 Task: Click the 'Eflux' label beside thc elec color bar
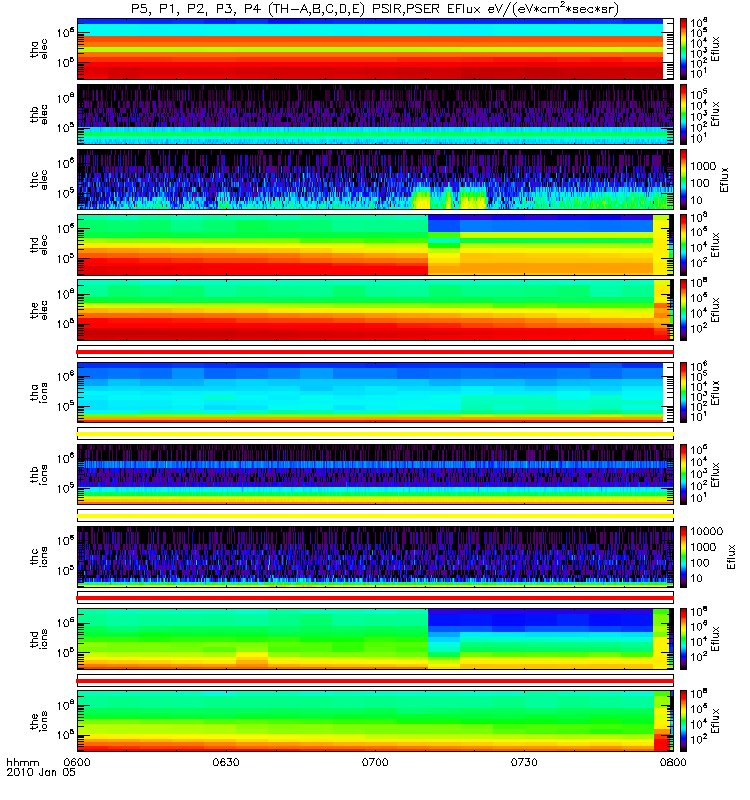point(723,180)
